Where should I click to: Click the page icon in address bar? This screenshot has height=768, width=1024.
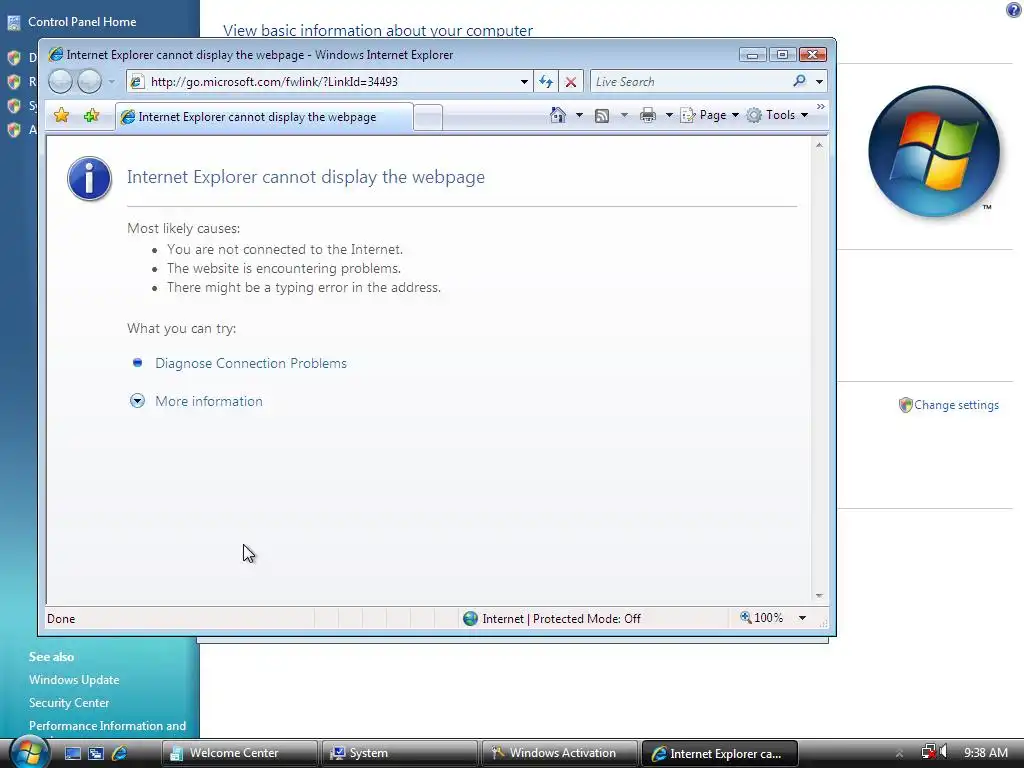click(x=136, y=82)
